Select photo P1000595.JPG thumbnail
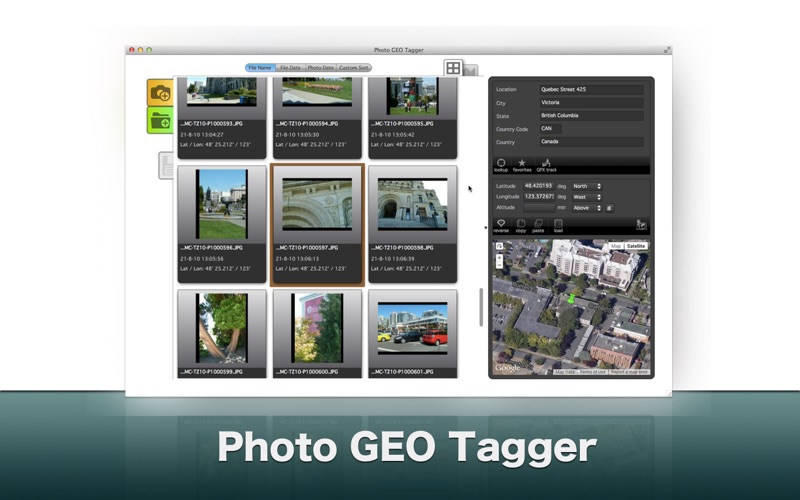The image size is (800, 500). 412,95
